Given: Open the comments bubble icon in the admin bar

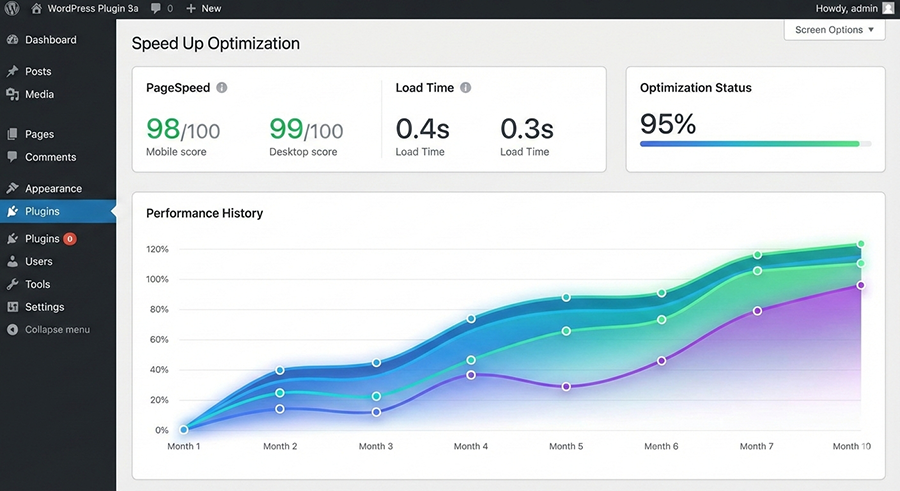Looking at the screenshot, I should click(156, 8).
